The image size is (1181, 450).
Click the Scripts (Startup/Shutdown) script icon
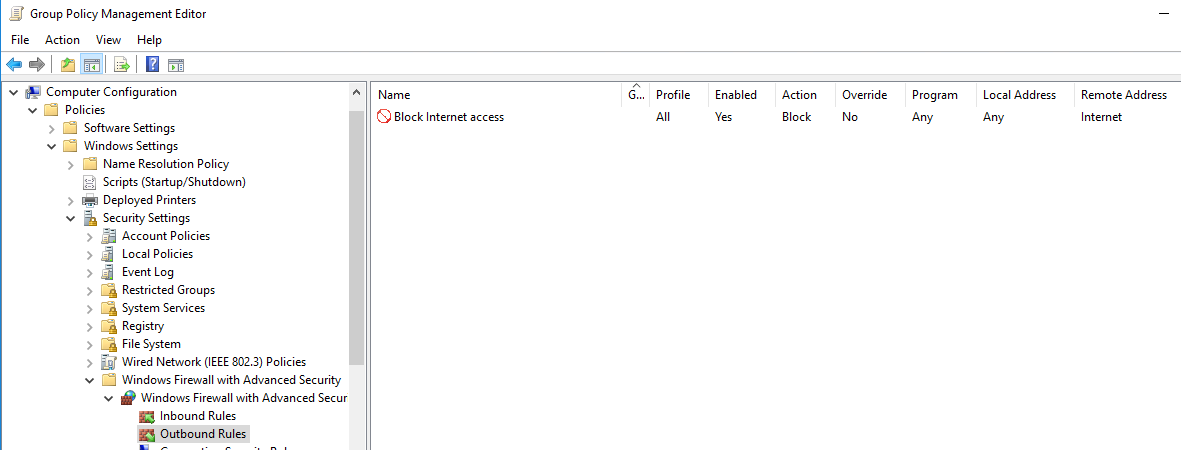(x=90, y=182)
